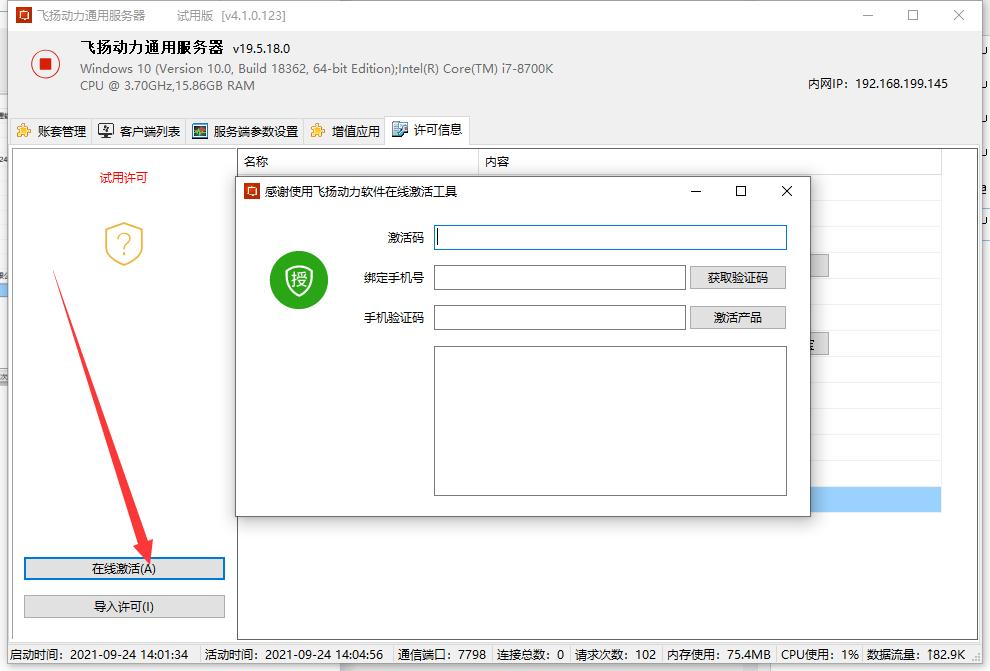Viewport: 990px width, 671px height.
Task: Switch to the 增值应用 tab
Action: (346, 131)
